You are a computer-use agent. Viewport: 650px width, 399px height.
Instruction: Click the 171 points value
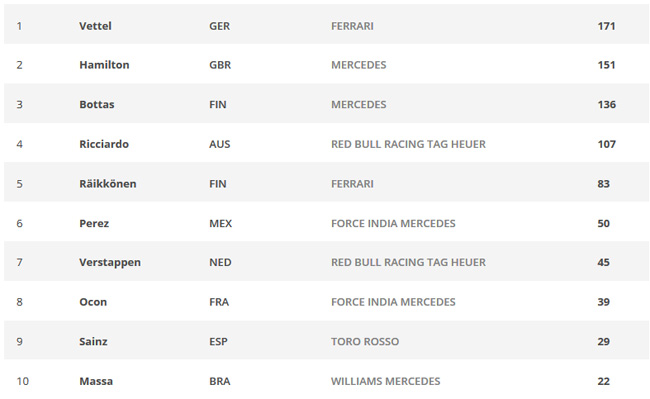pyautogui.click(x=606, y=26)
